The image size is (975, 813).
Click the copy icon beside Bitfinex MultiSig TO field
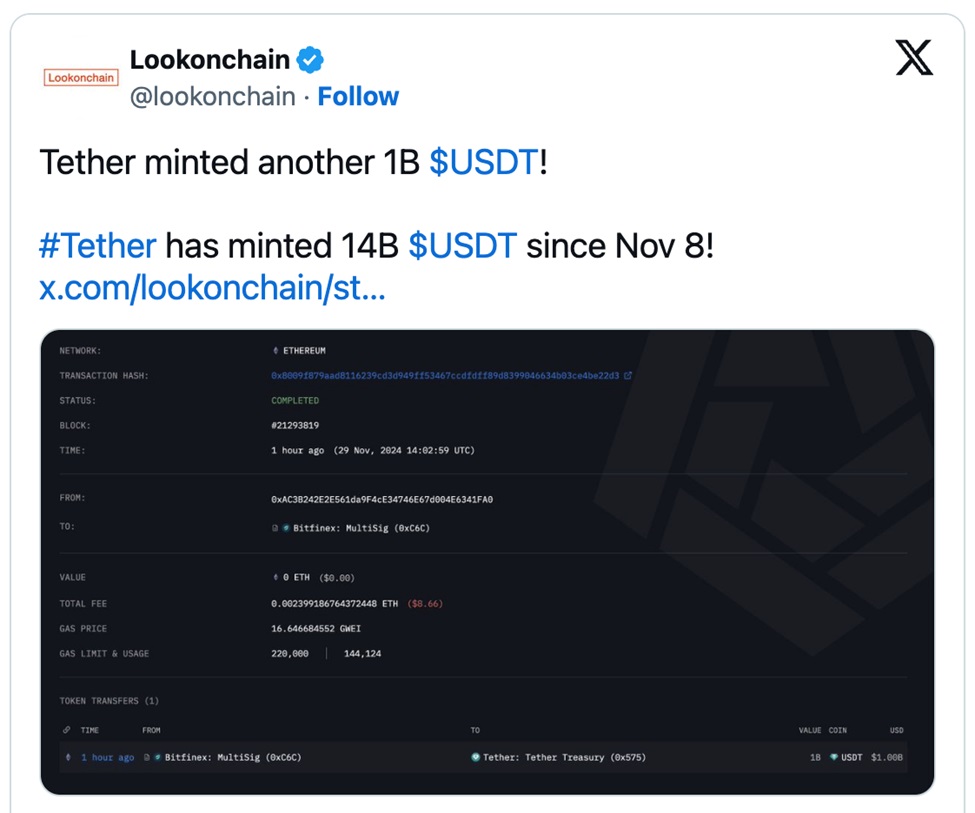(x=275, y=527)
